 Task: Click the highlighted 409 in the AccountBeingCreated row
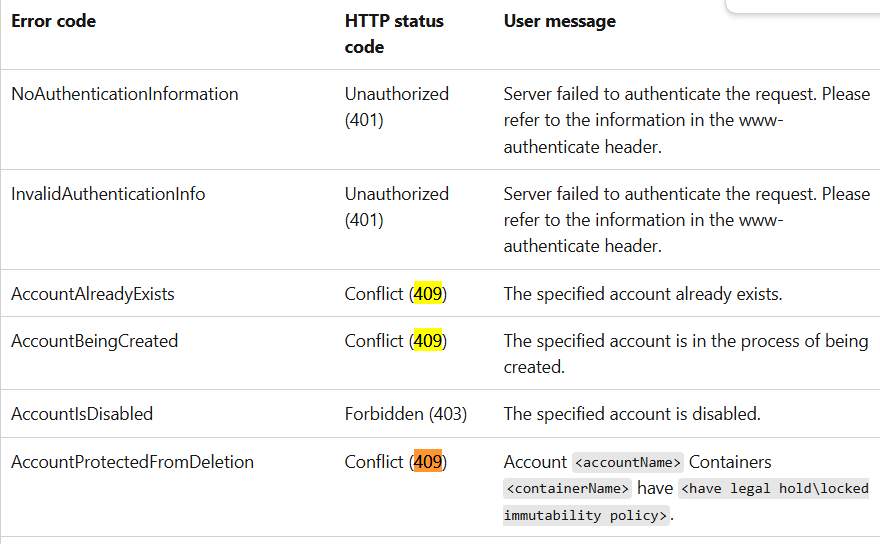click(x=428, y=341)
